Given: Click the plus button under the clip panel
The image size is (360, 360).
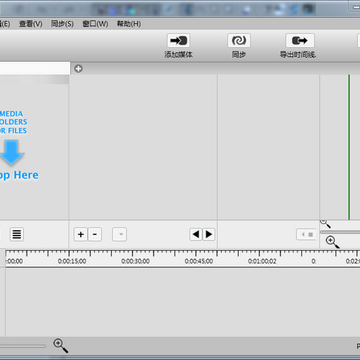Looking at the screenshot, I should (81, 234).
